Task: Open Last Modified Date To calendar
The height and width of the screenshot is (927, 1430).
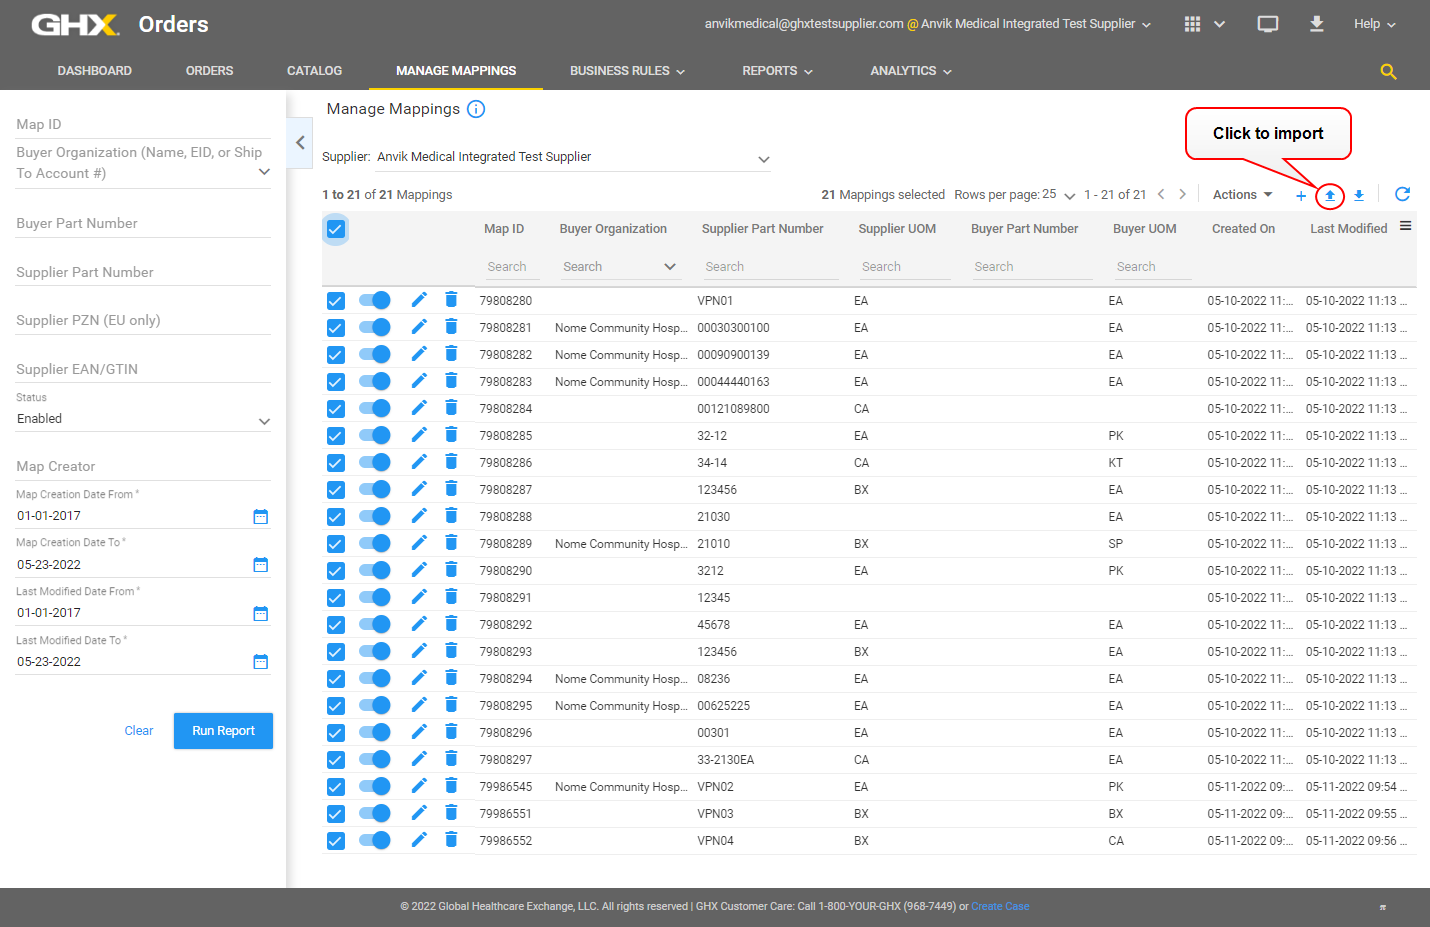Action: point(261,661)
